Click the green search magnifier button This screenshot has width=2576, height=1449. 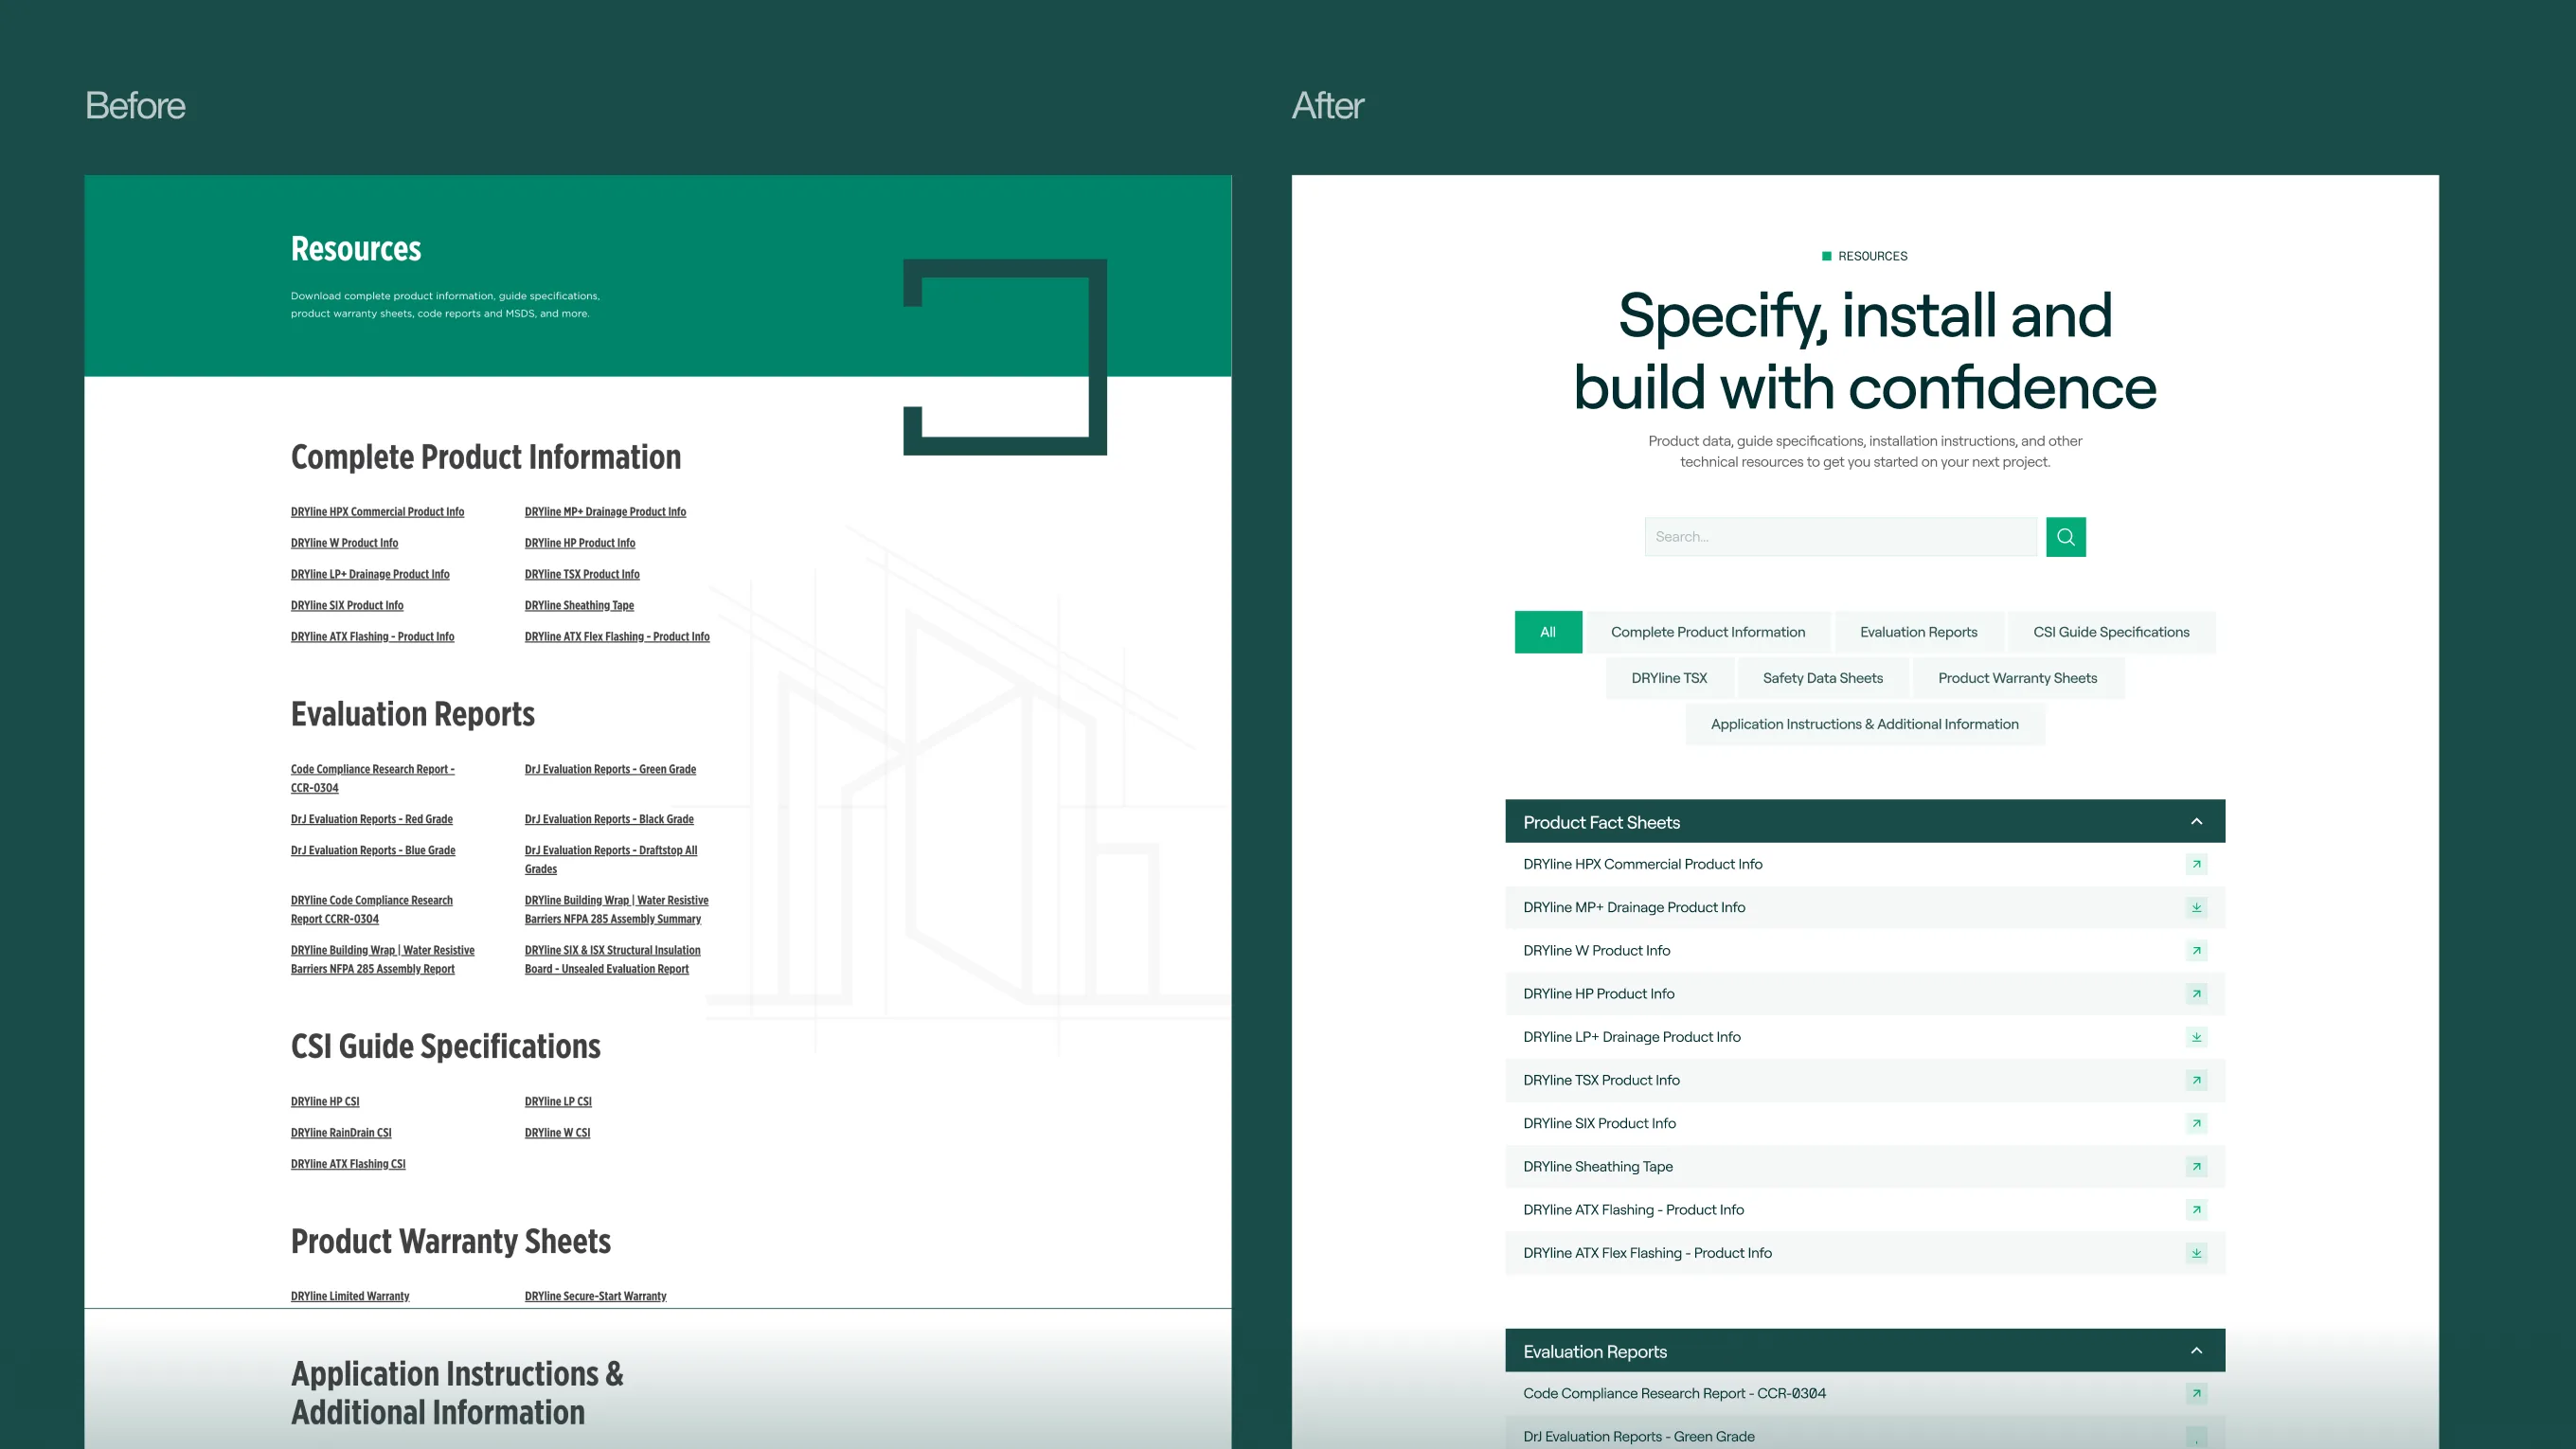pyautogui.click(x=2065, y=537)
